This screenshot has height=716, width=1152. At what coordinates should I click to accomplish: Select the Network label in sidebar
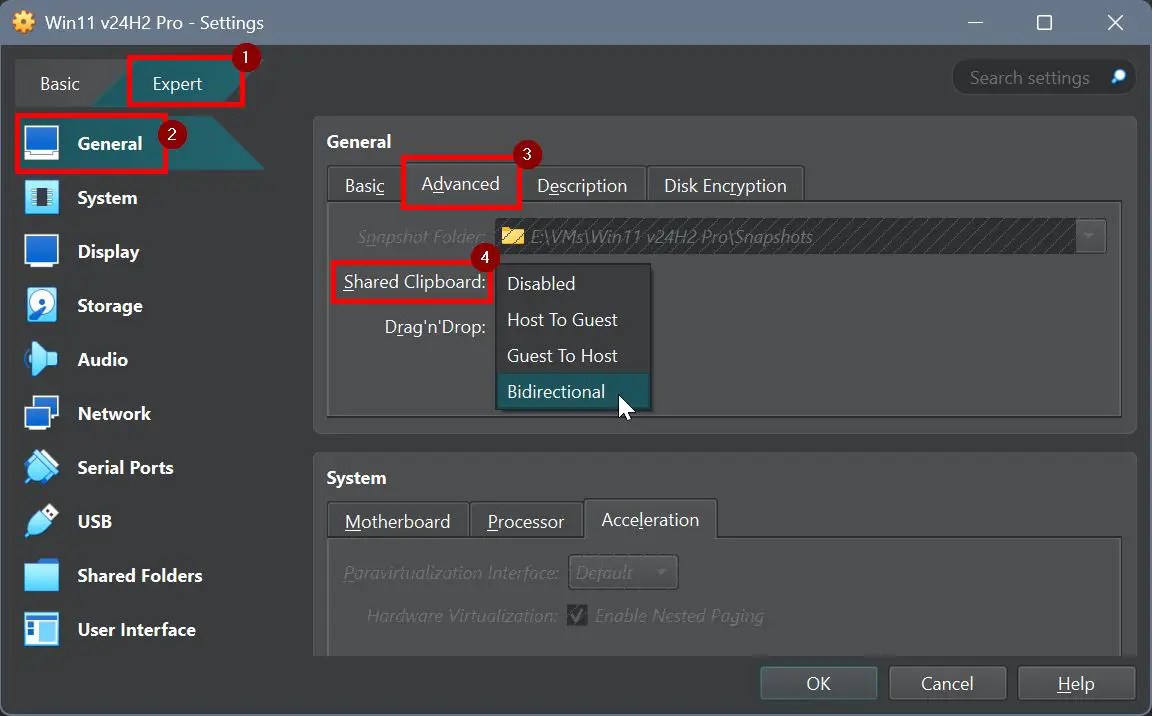click(x=115, y=413)
